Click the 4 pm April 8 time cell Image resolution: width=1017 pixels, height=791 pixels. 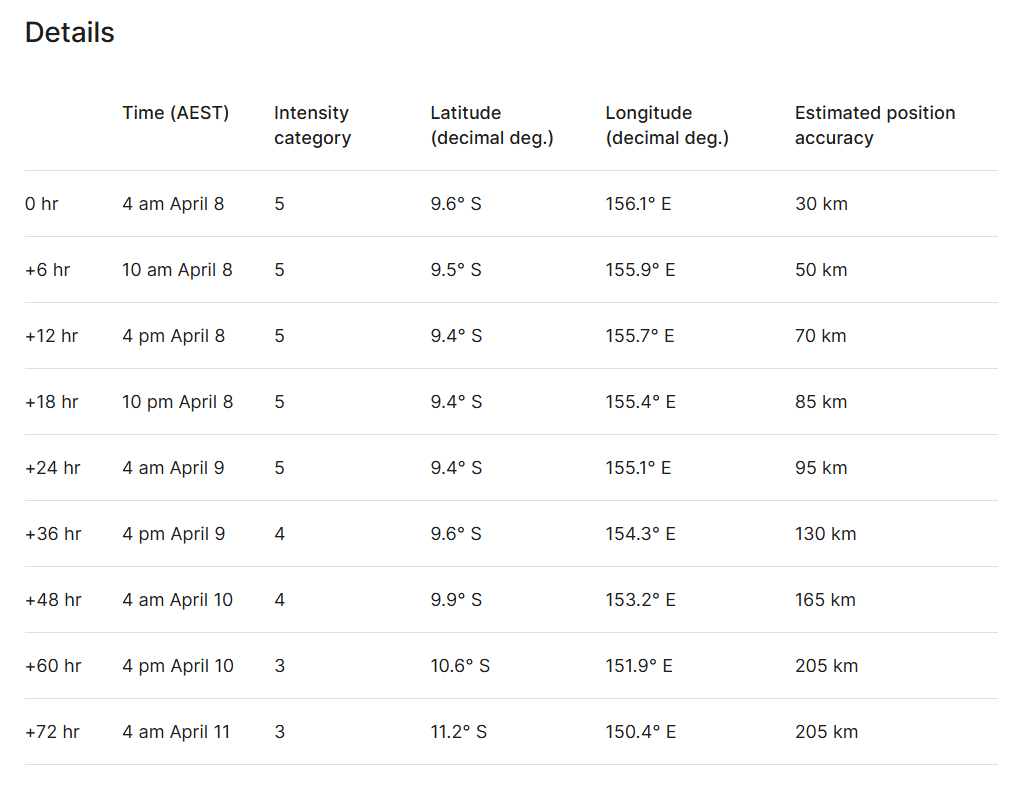[174, 336]
